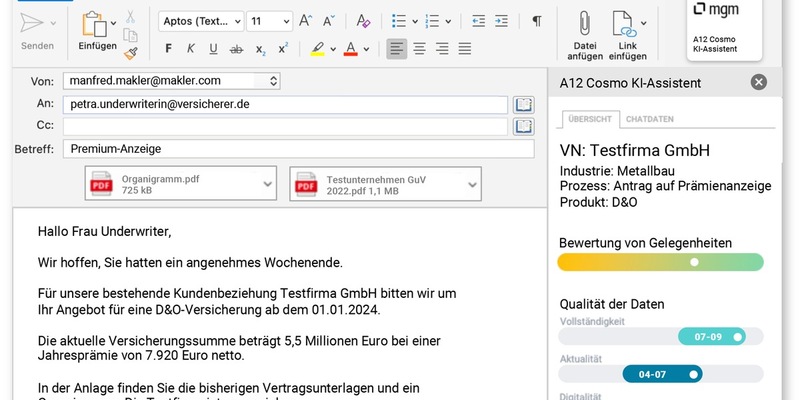The width and height of the screenshot is (800, 400).
Task: Click the Einfügen clipboard icon
Action: pos(95,23)
